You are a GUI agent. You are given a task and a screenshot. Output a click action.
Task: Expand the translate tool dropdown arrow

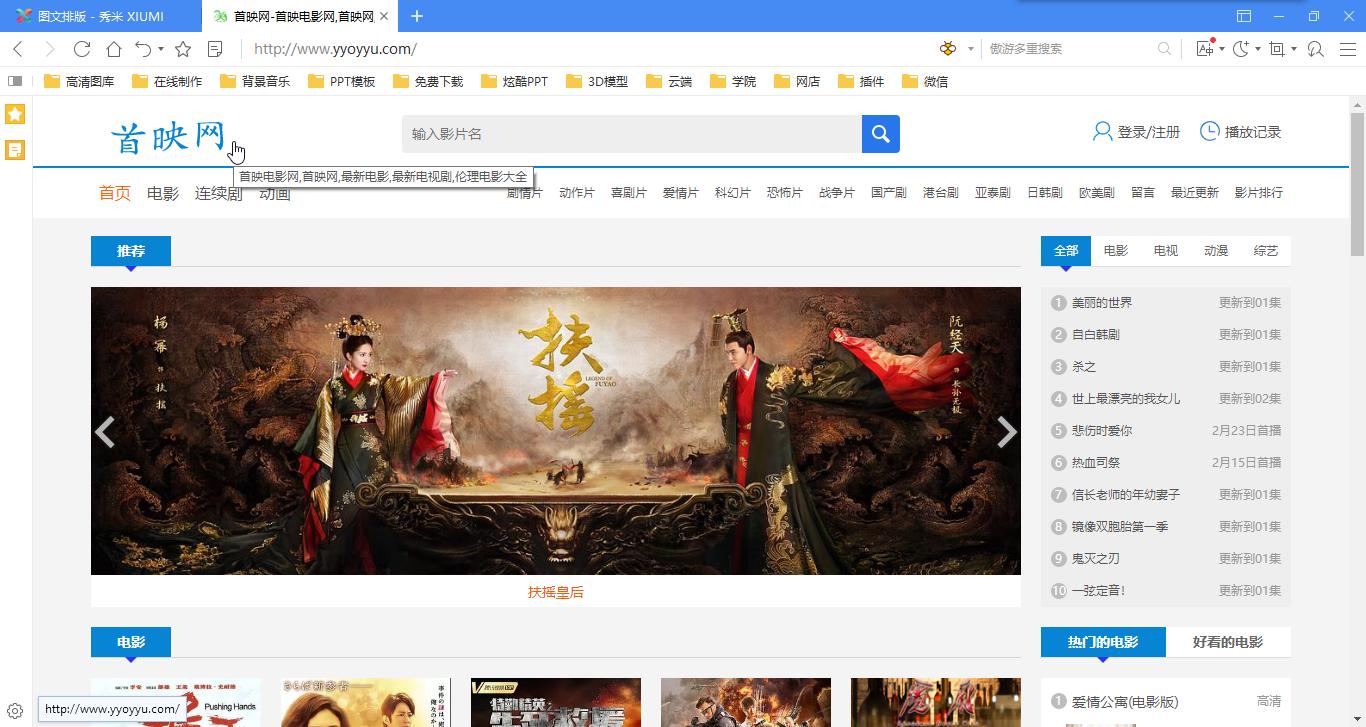tap(1222, 49)
